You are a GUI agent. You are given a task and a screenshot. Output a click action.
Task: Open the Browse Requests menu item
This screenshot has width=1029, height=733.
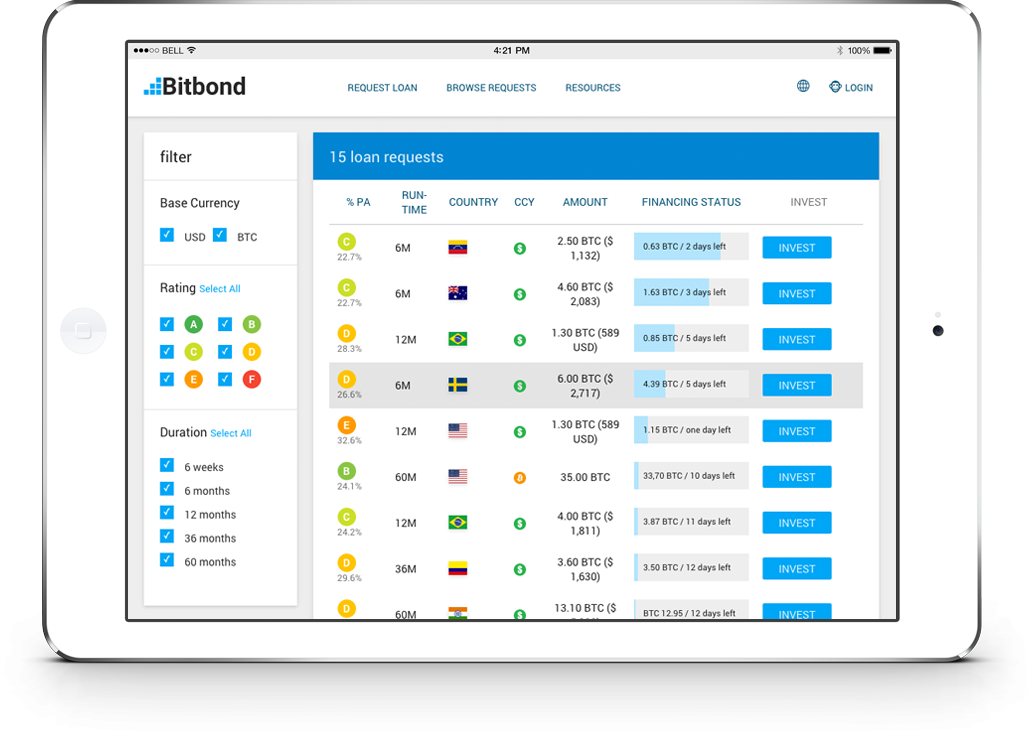[491, 88]
